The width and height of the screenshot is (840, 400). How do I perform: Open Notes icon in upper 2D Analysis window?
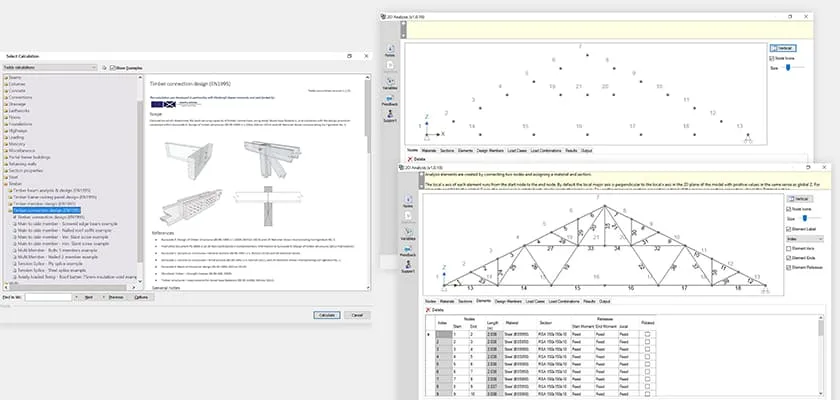[390, 50]
